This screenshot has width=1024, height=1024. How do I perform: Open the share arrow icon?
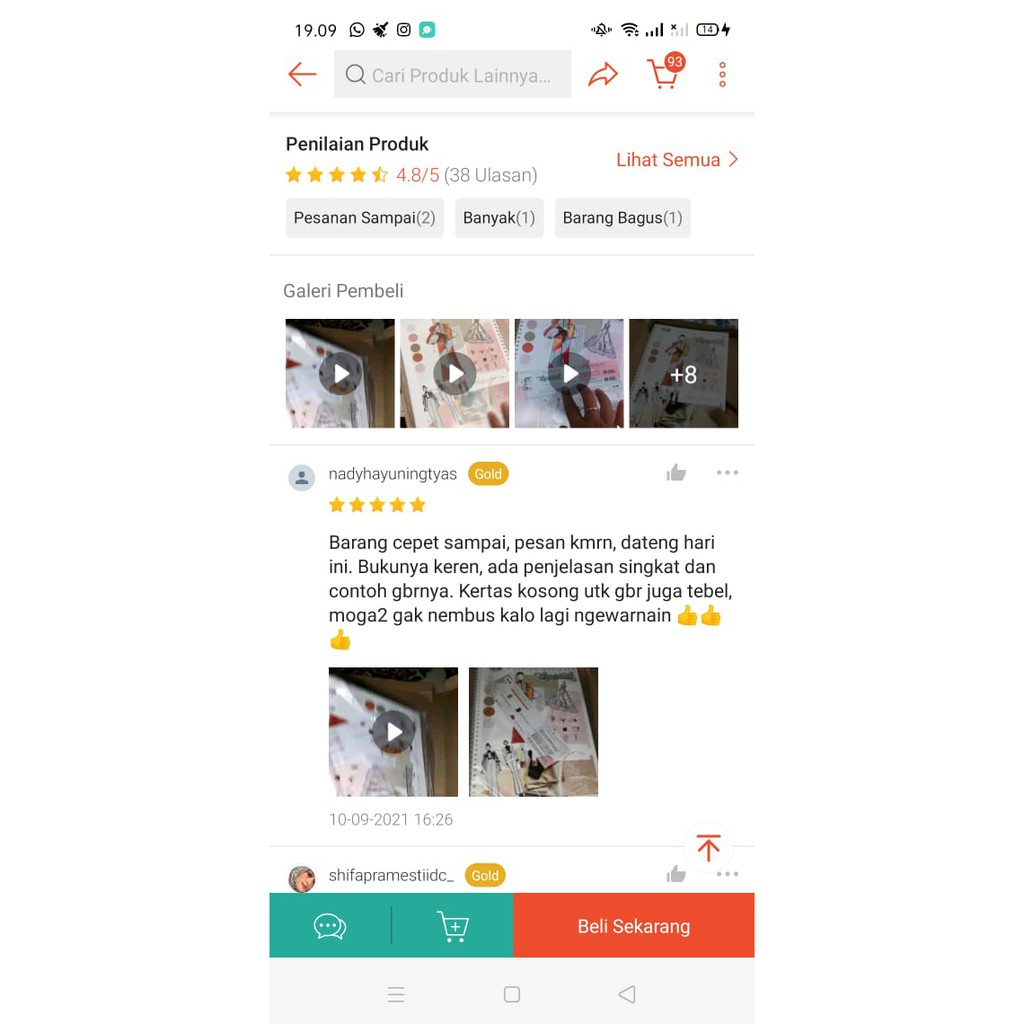click(x=602, y=74)
